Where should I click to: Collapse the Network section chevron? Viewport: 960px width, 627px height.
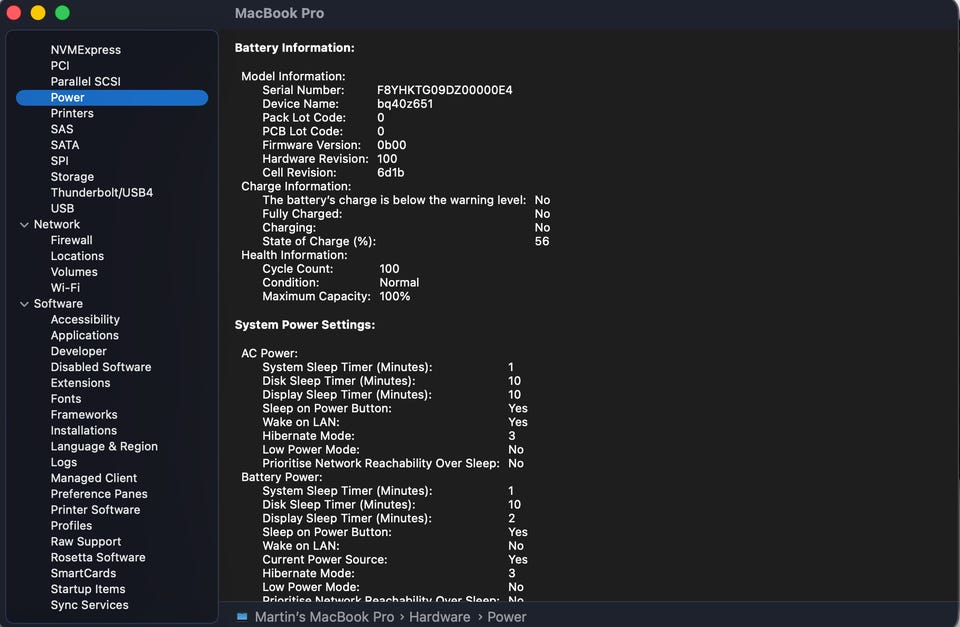point(24,225)
